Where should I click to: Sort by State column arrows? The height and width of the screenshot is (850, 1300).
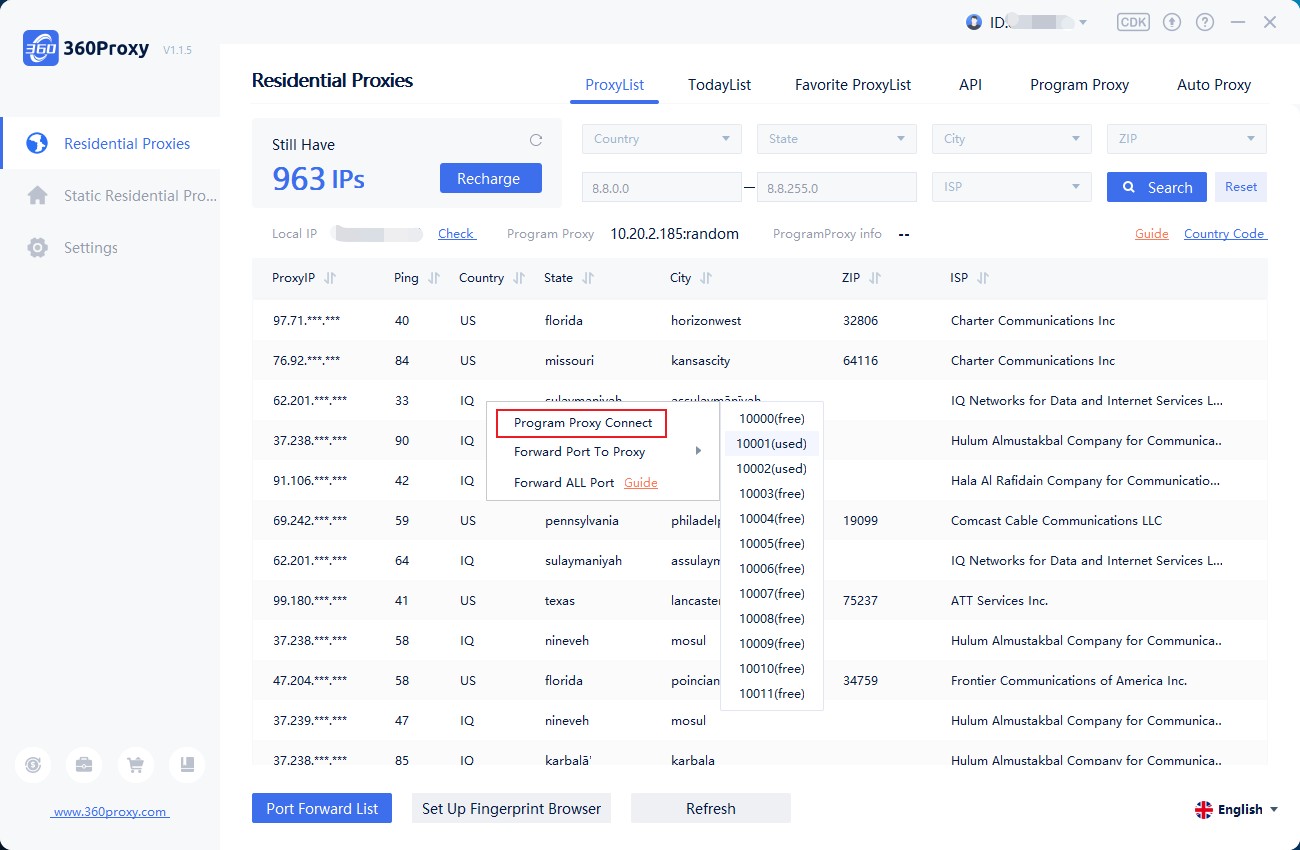point(588,278)
